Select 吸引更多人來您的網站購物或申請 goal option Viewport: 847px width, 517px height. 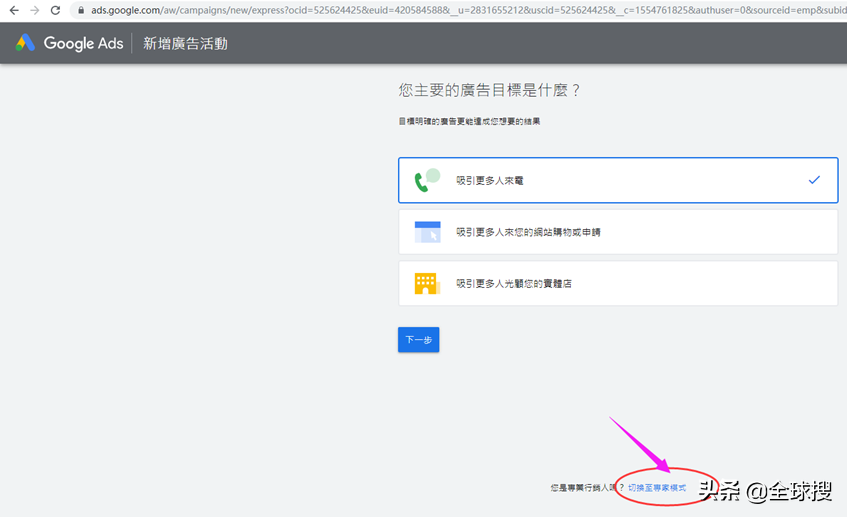click(x=618, y=232)
